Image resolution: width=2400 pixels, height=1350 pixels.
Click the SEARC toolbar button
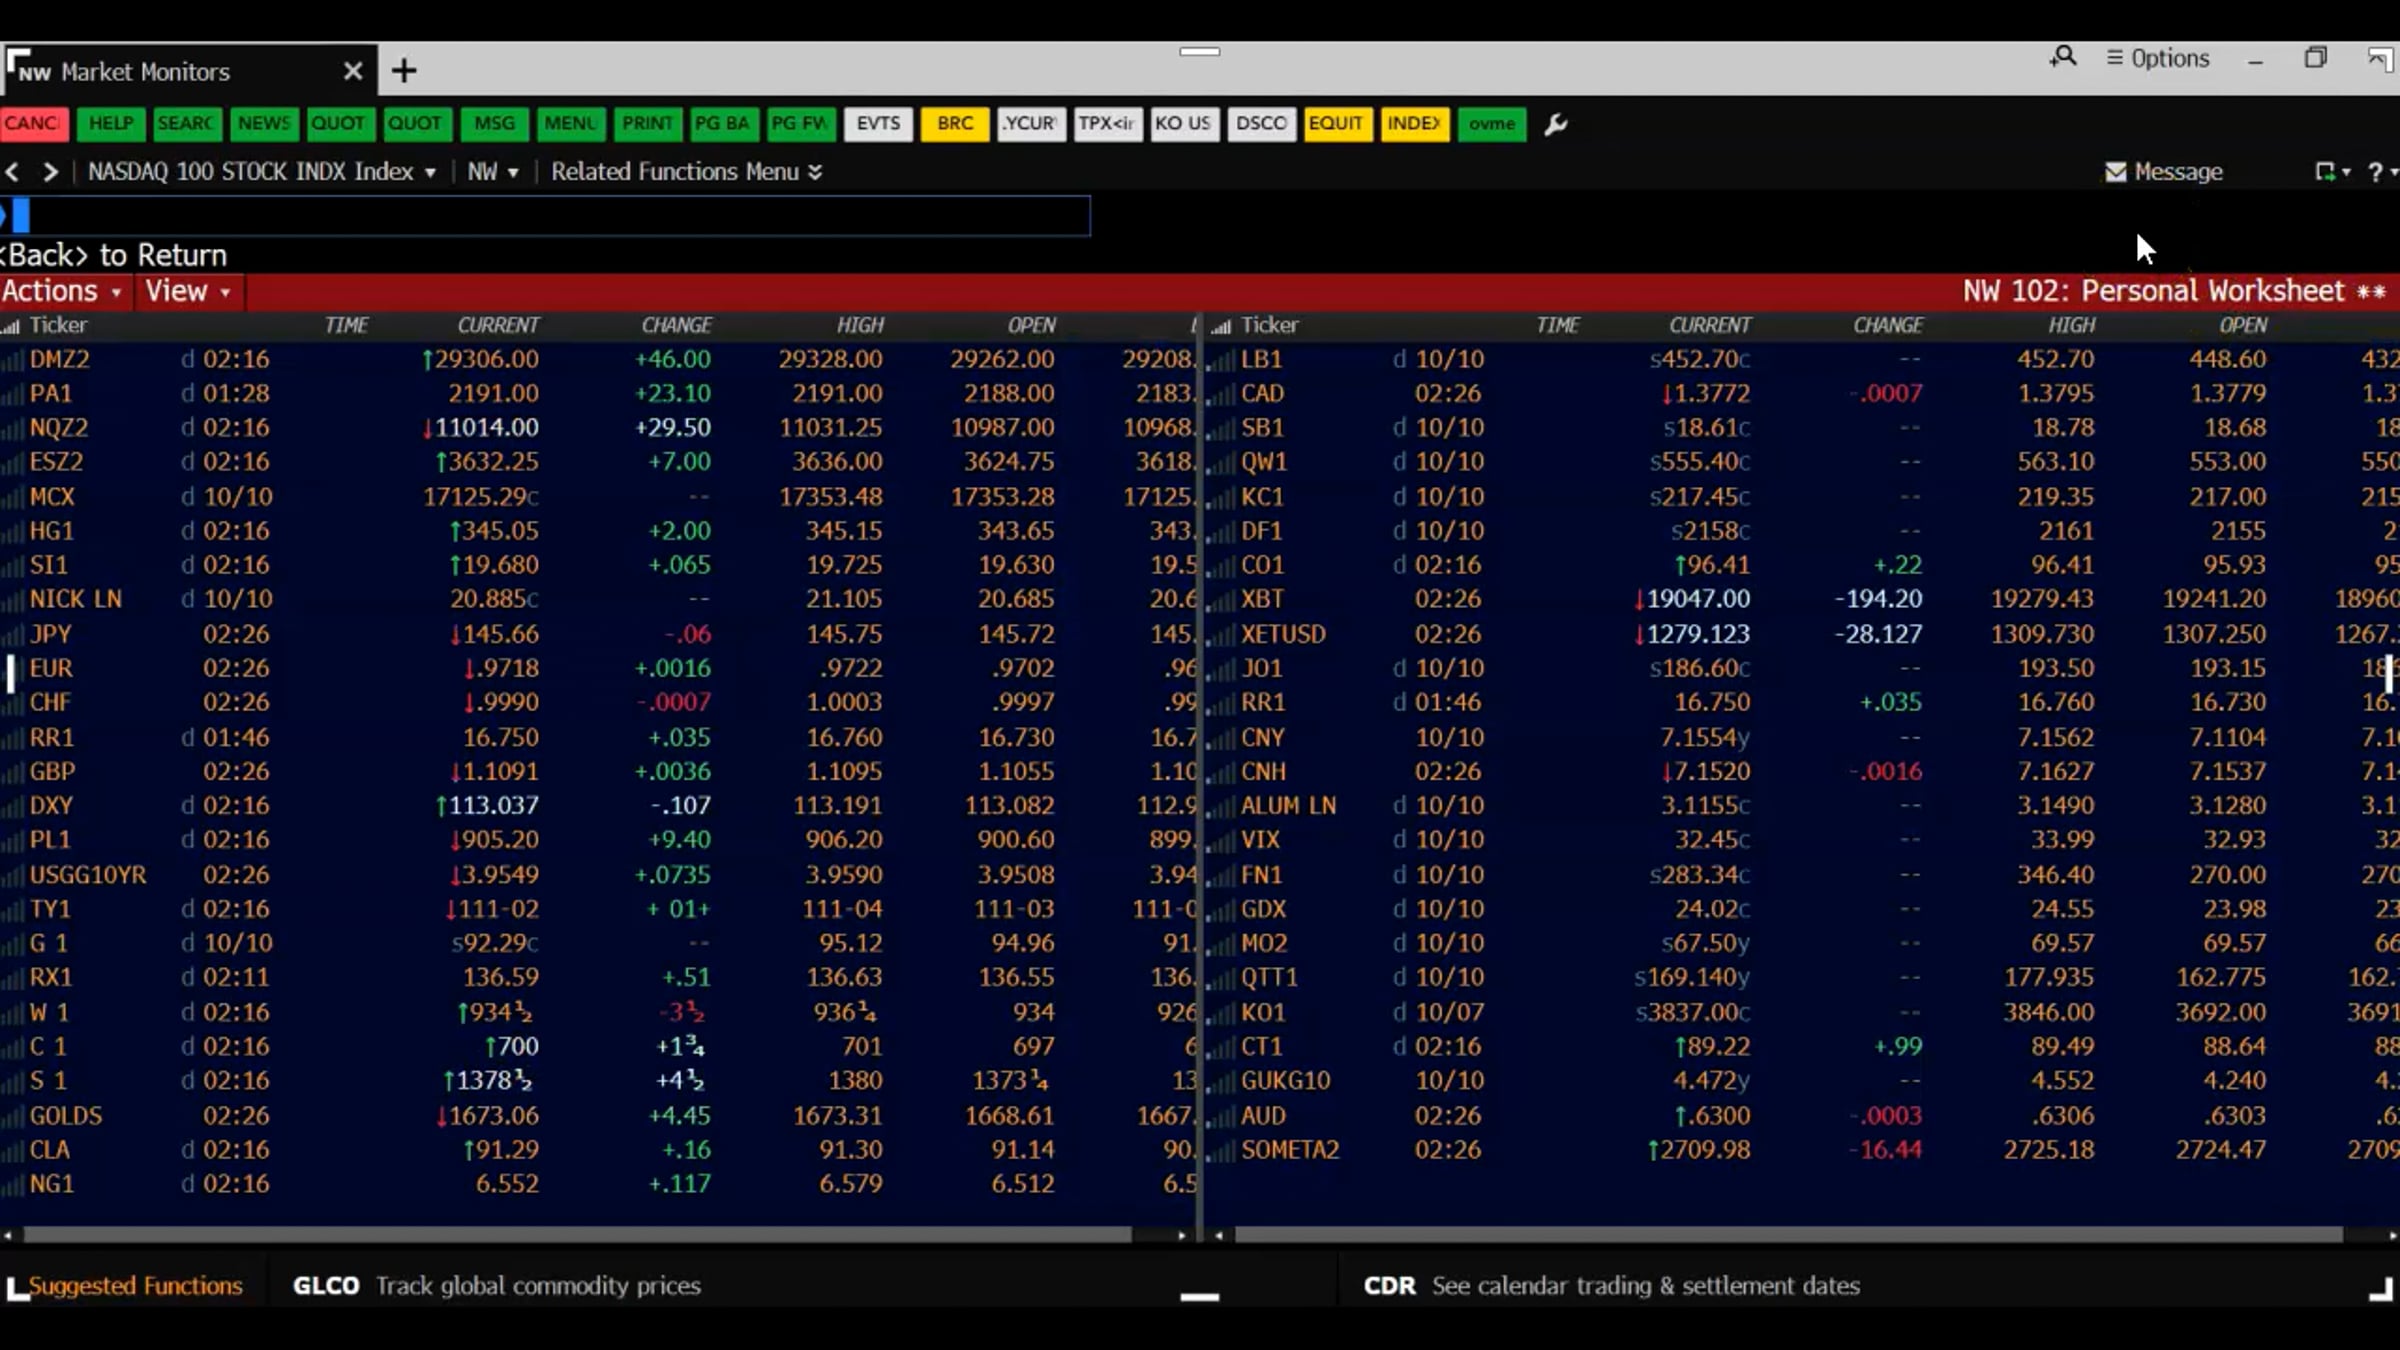186,124
